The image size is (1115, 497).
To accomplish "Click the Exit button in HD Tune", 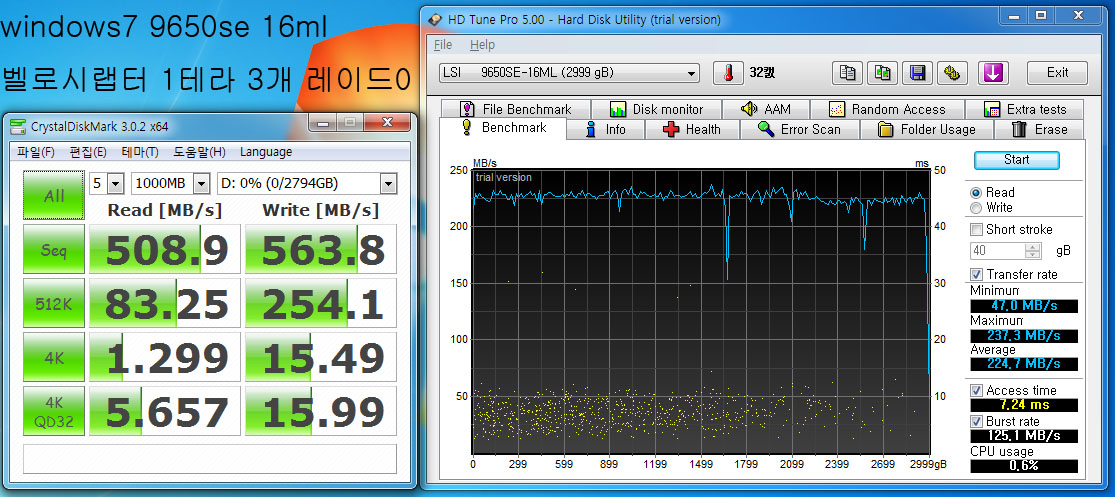I will click(x=1057, y=73).
